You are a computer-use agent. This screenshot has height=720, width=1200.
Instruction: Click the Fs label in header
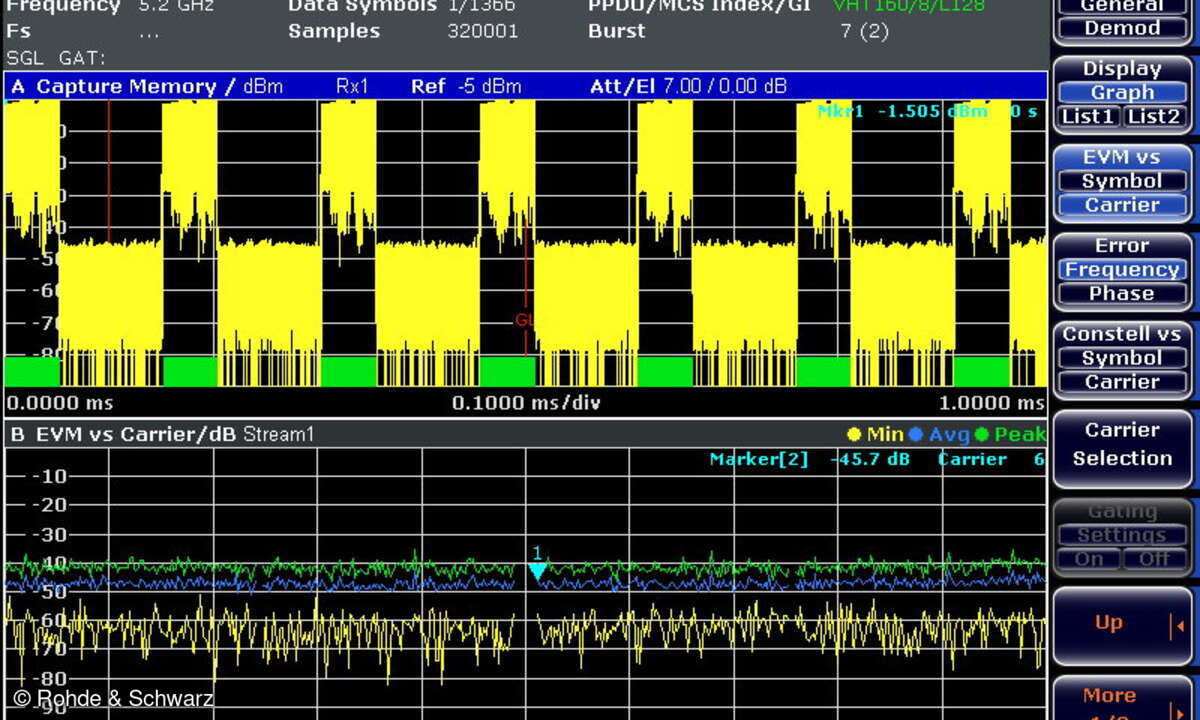coord(18,31)
